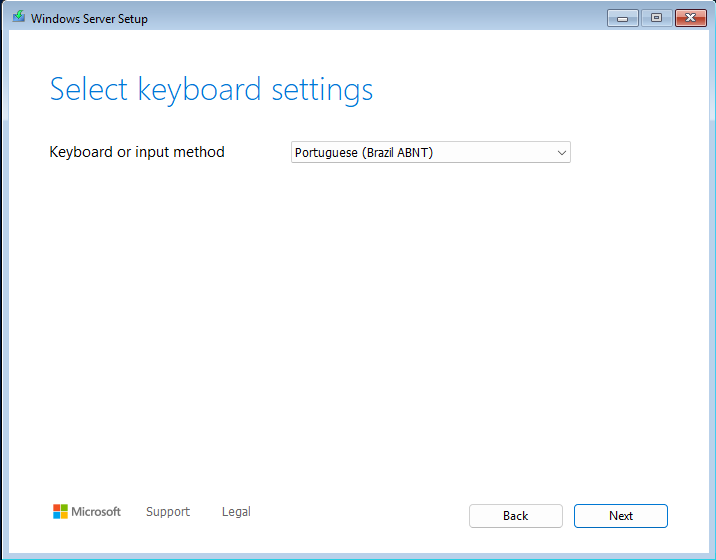
Task: Click the Microsoft wordmark text
Action: pos(96,512)
